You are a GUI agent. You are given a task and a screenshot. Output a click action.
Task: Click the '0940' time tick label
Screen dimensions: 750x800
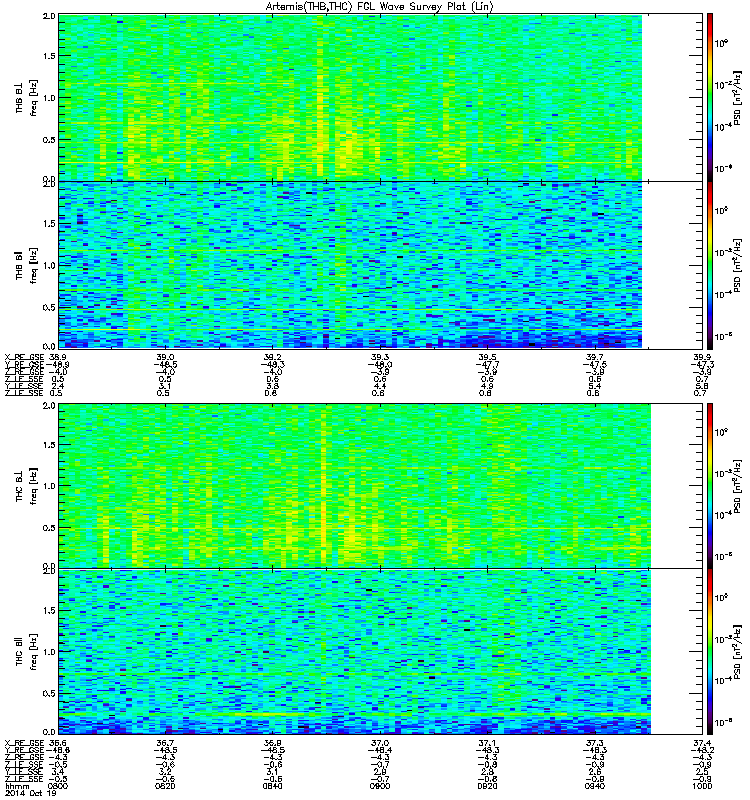click(x=595, y=786)
